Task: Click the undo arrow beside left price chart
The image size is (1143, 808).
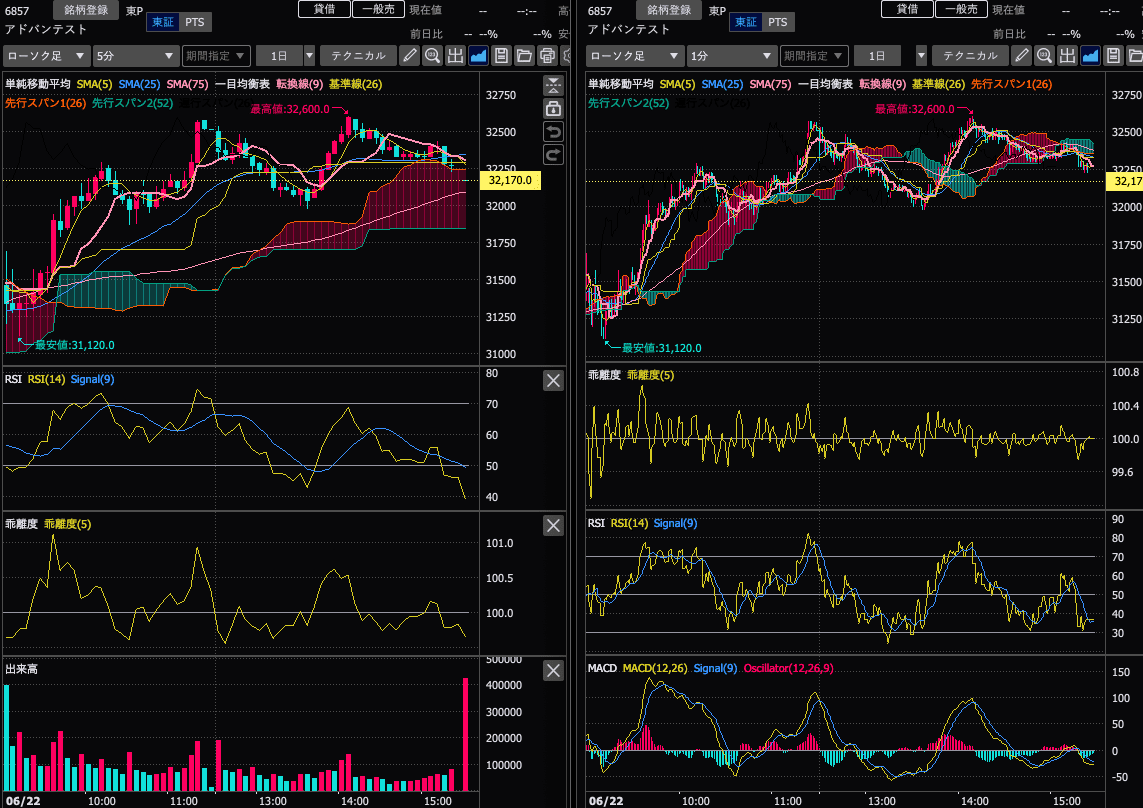Action: coord(553,131)
